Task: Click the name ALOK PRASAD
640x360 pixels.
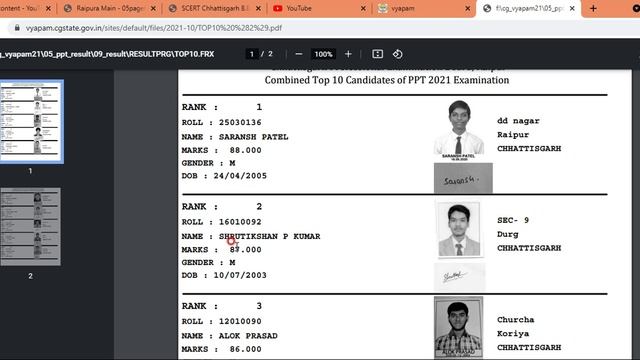Action: tap(248, 336)
